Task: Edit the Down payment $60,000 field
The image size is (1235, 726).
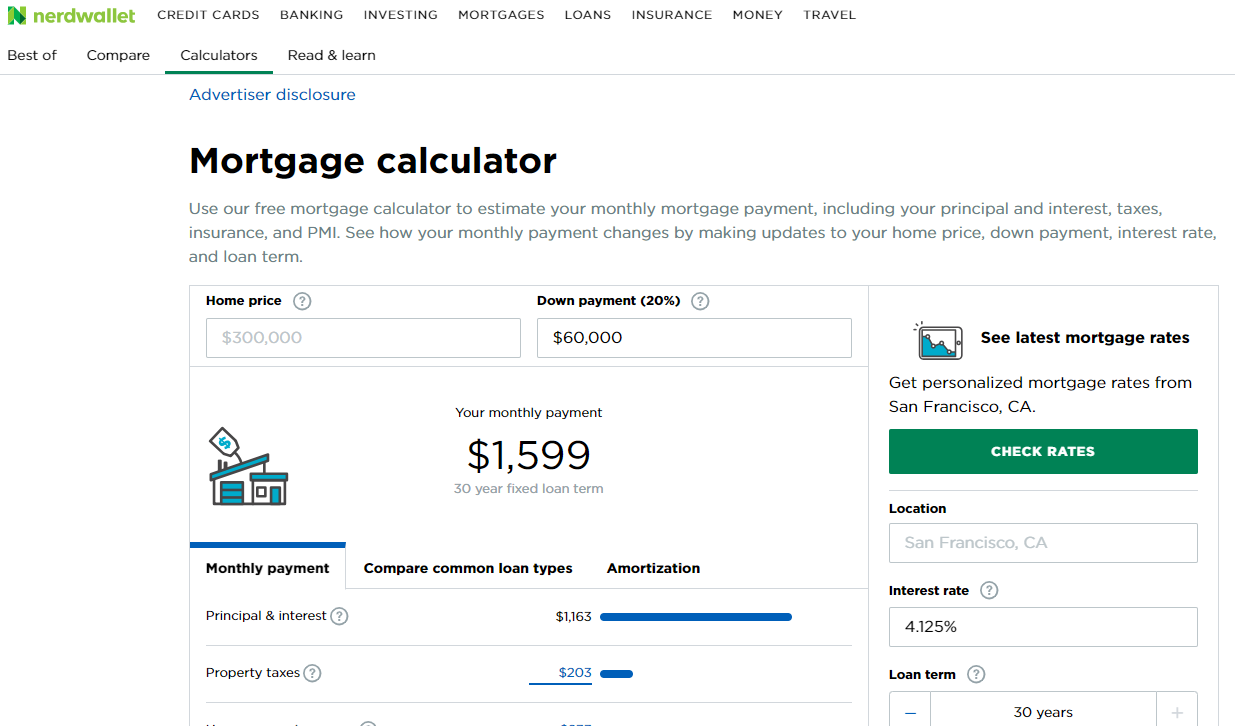Action: [694, 338]
